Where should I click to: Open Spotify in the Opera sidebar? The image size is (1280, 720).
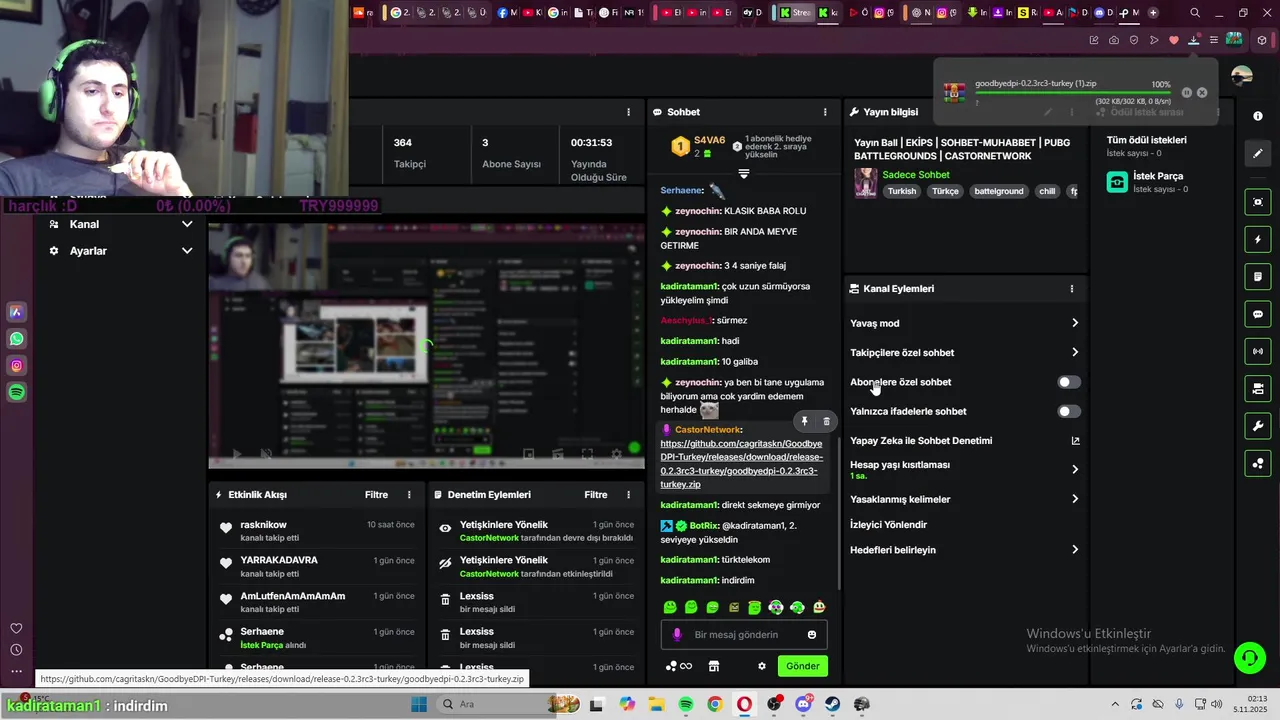click(17, 393)
